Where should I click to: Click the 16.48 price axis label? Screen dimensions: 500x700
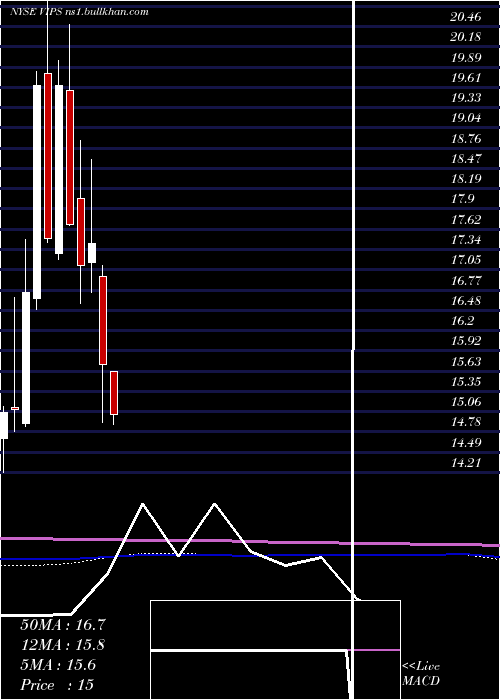(x=466, y=301)
